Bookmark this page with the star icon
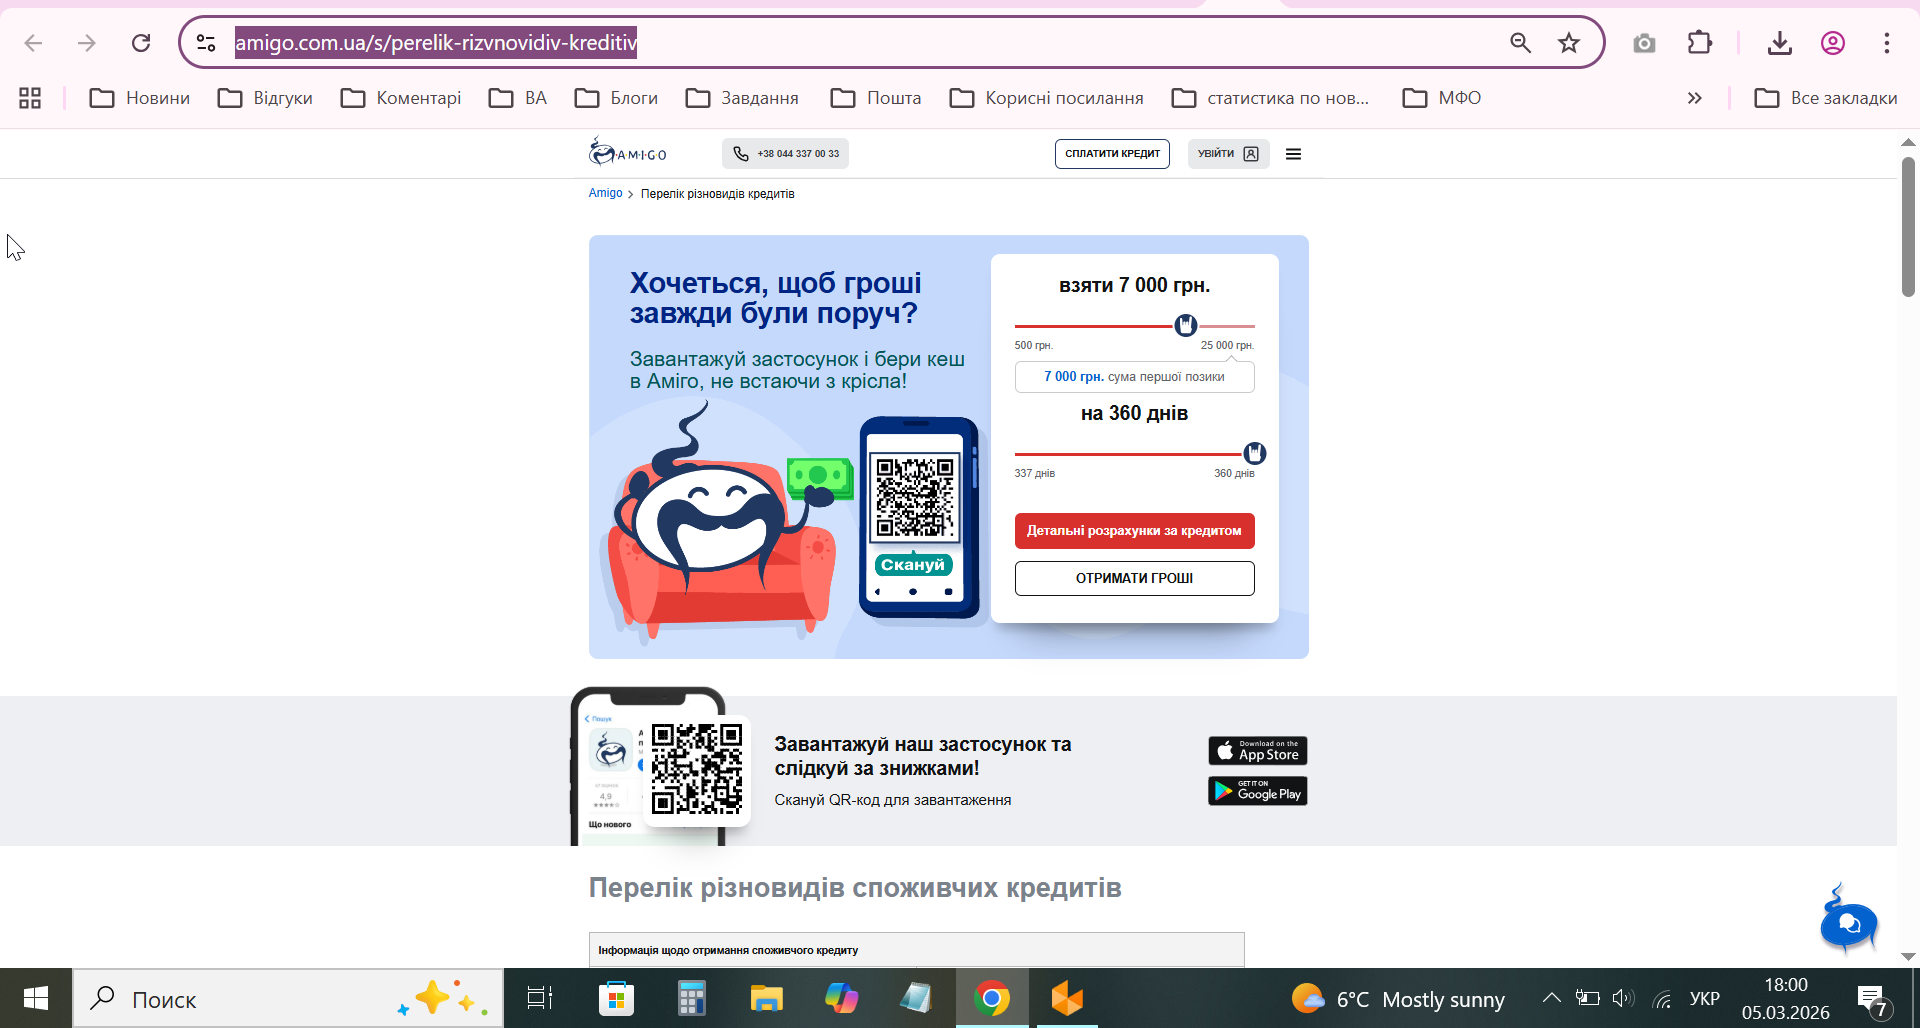The width and height of the screenshot is (1920, 1028). point(1569,43)
